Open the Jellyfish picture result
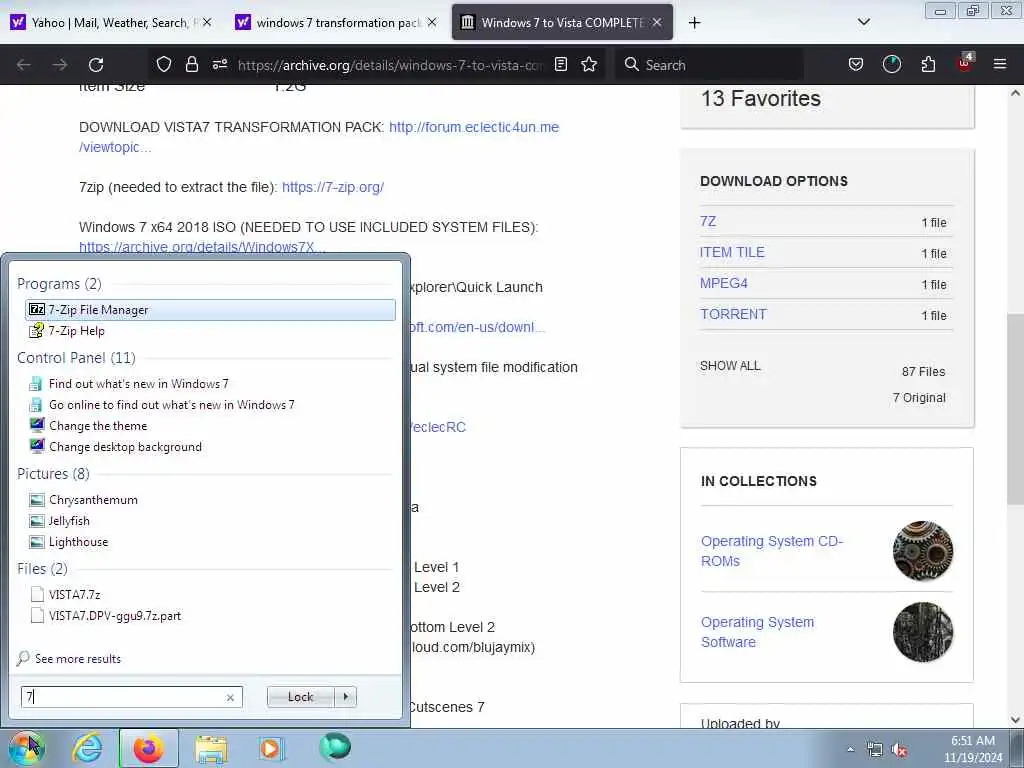1024x768 pixels. [x=69, y=520]
